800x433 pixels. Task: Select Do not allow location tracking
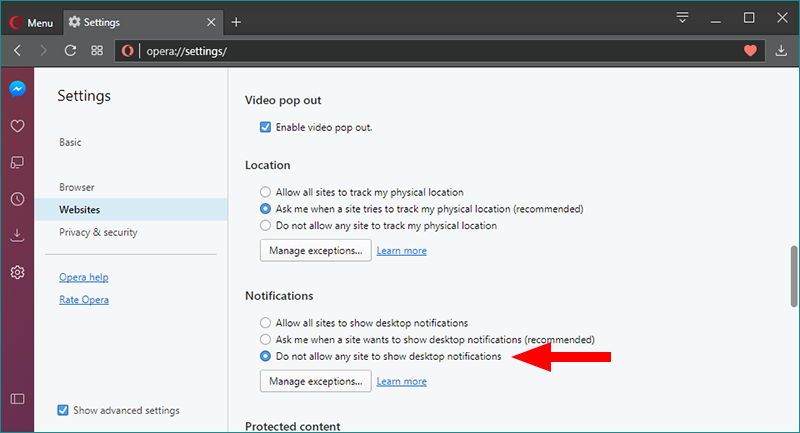click(265, 225)
